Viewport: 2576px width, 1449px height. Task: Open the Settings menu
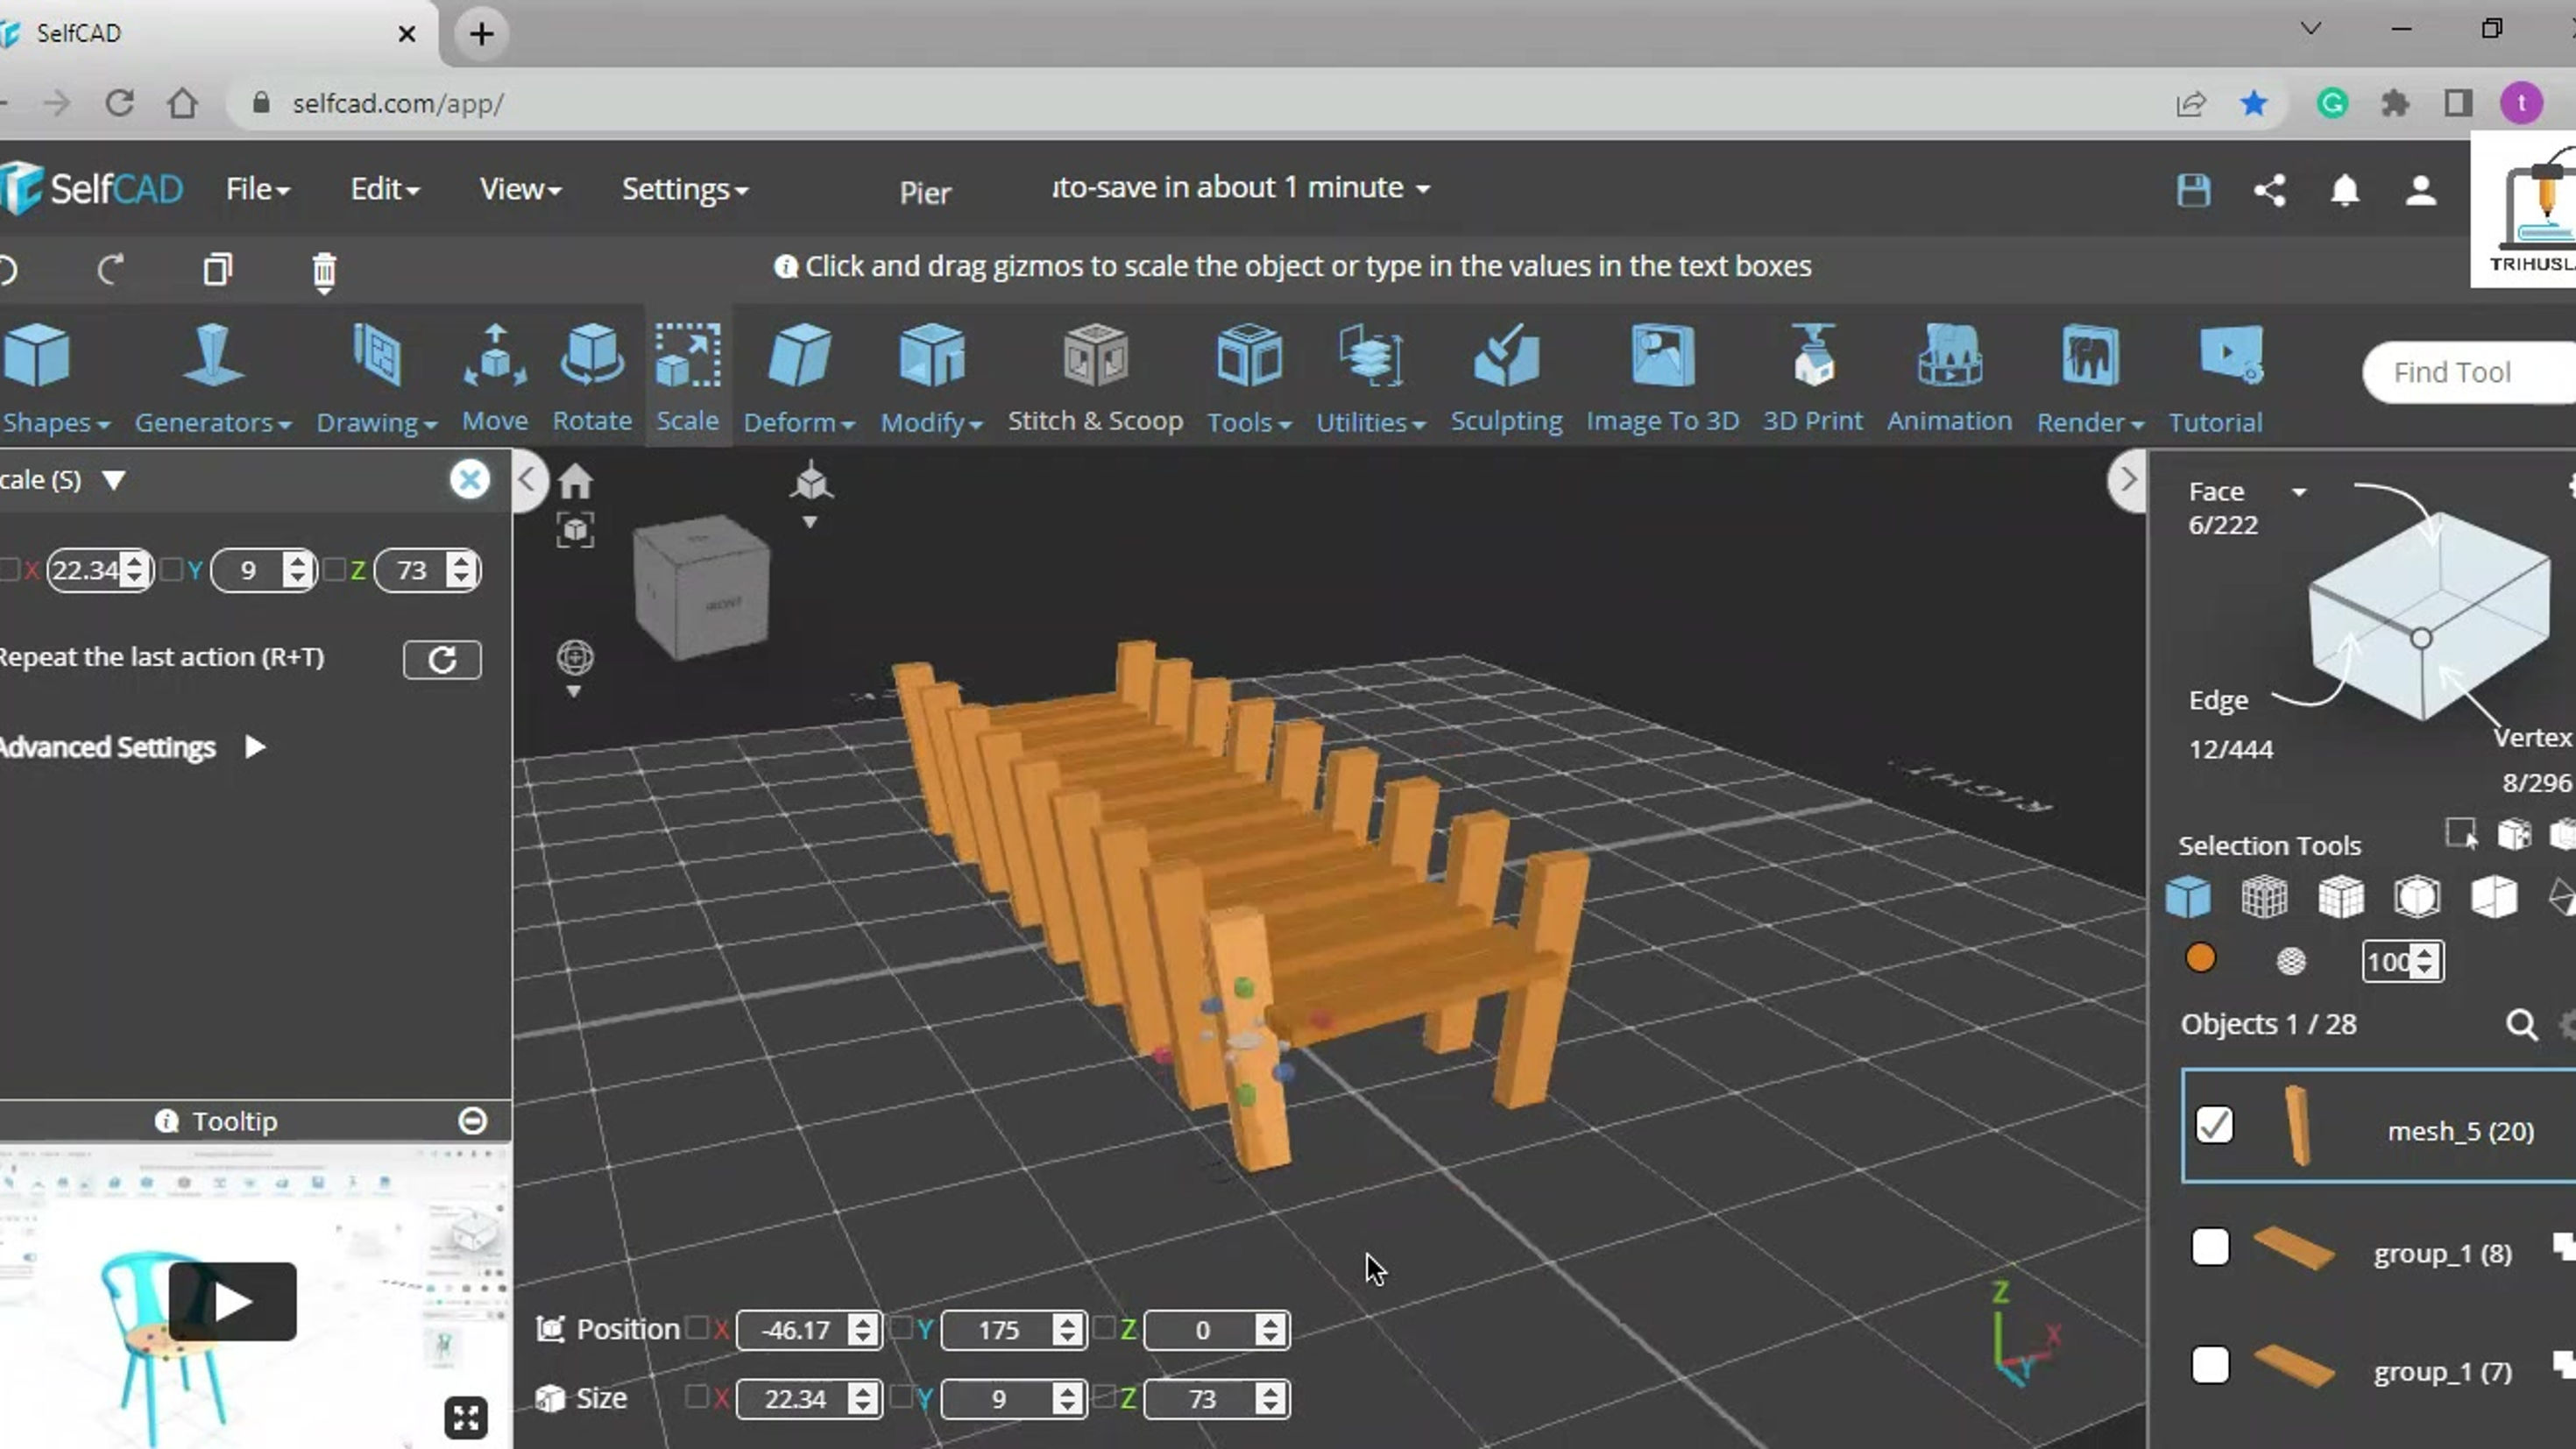click(685, 189)
